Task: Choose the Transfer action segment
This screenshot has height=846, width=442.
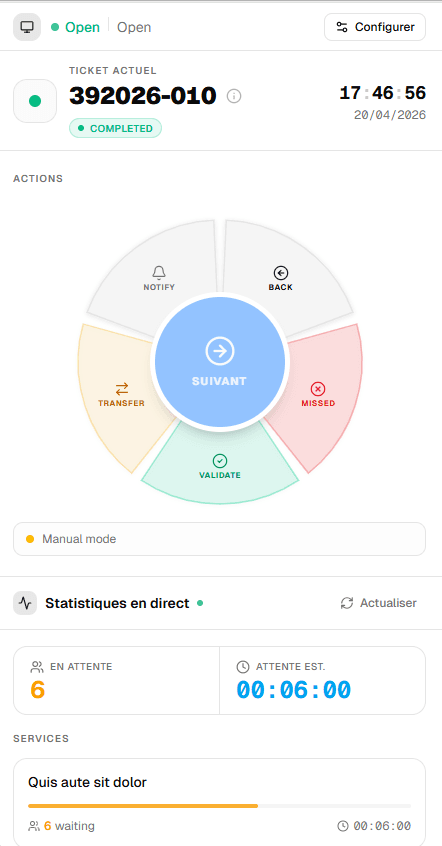Action: [x=121, y=395]
